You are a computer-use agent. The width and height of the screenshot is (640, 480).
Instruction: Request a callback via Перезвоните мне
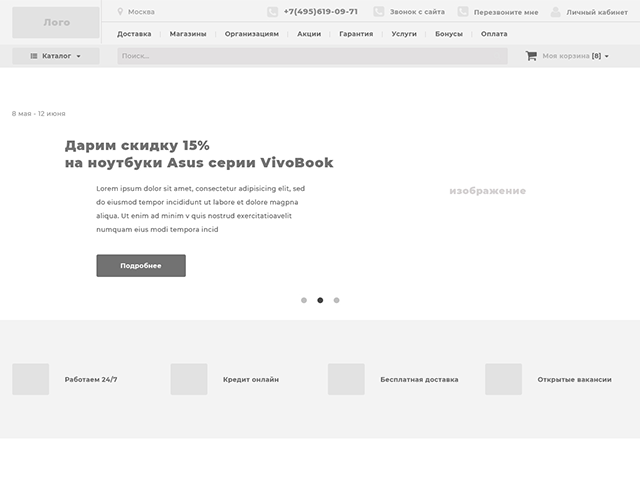[x=506, y=12]
